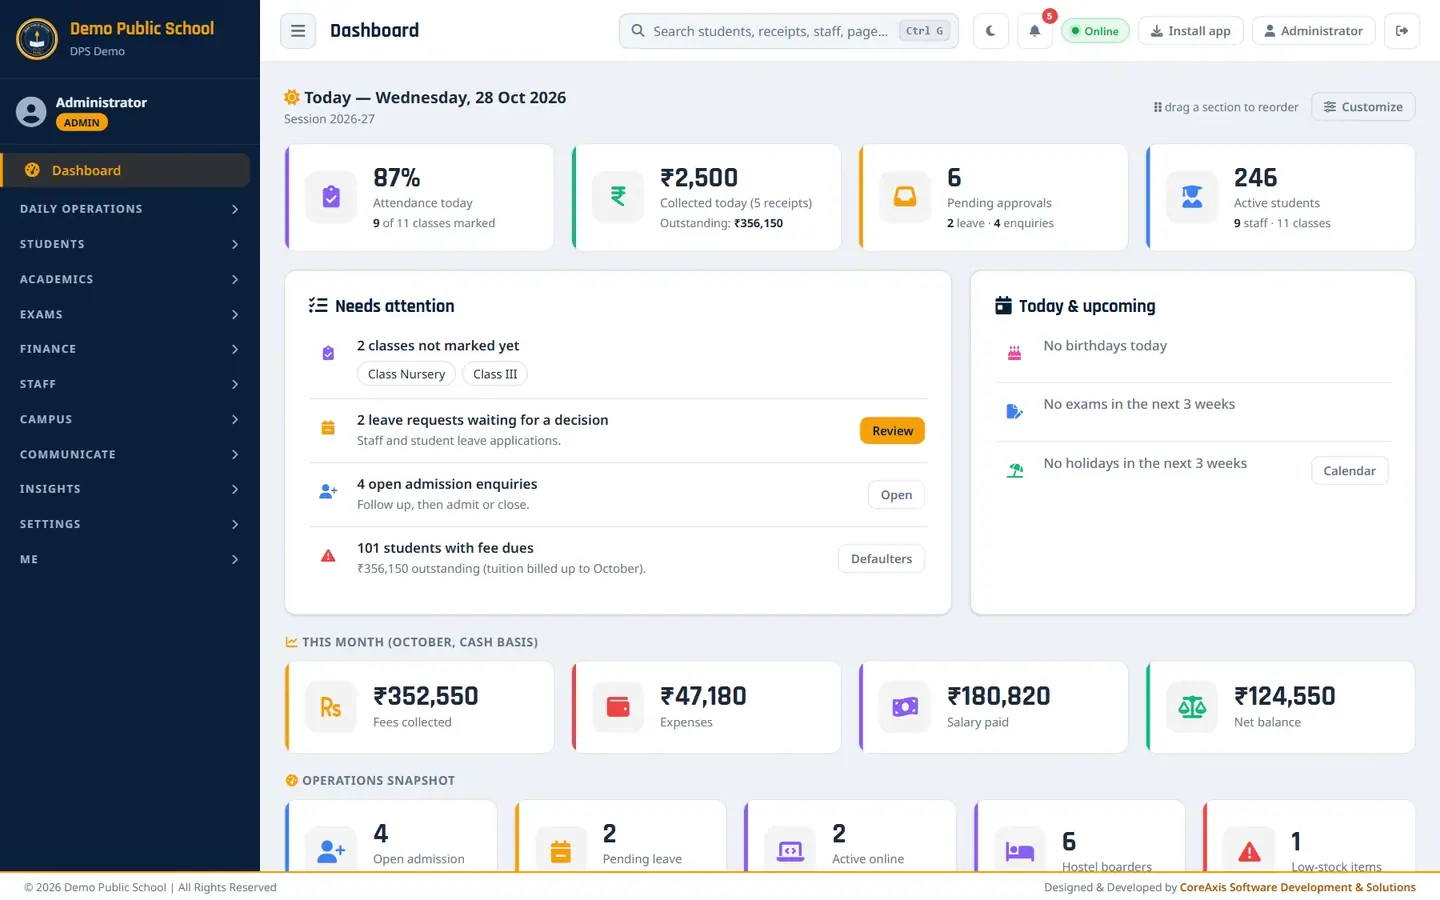
Task: Expand the Insights sidebar menu
Action: (130, 489)
